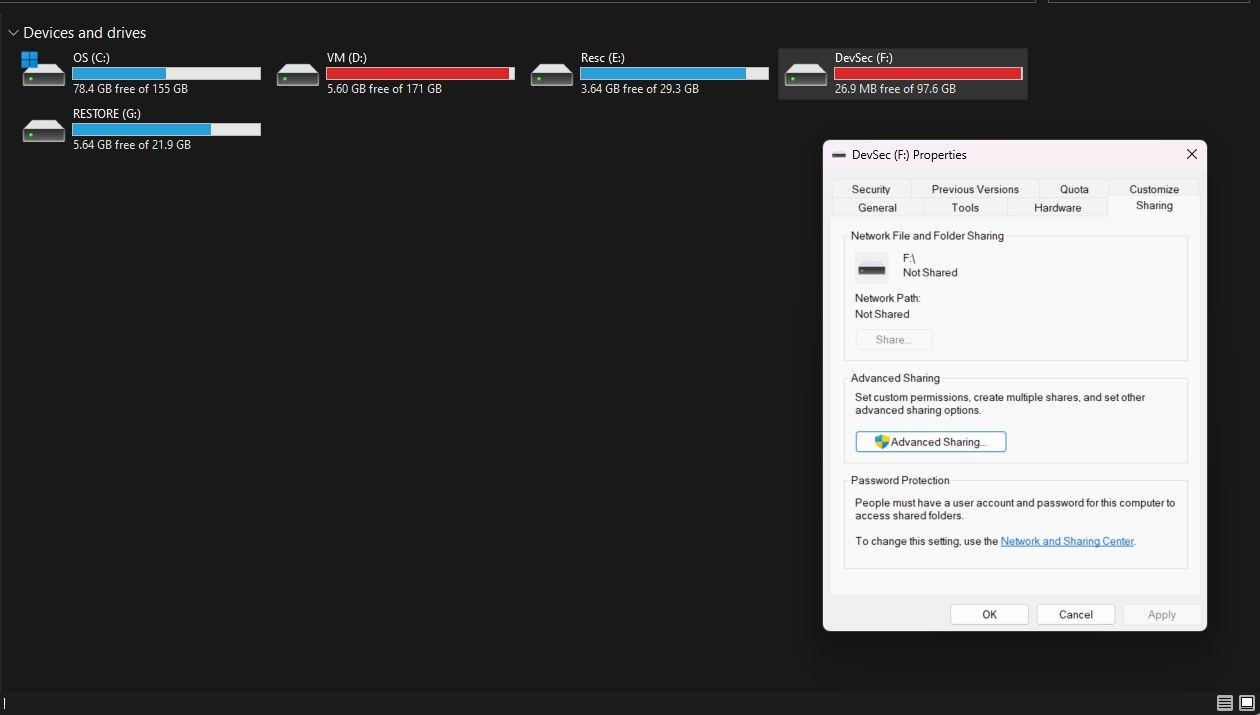Select the DevSec (F:) drive icon

click(806, 74)
